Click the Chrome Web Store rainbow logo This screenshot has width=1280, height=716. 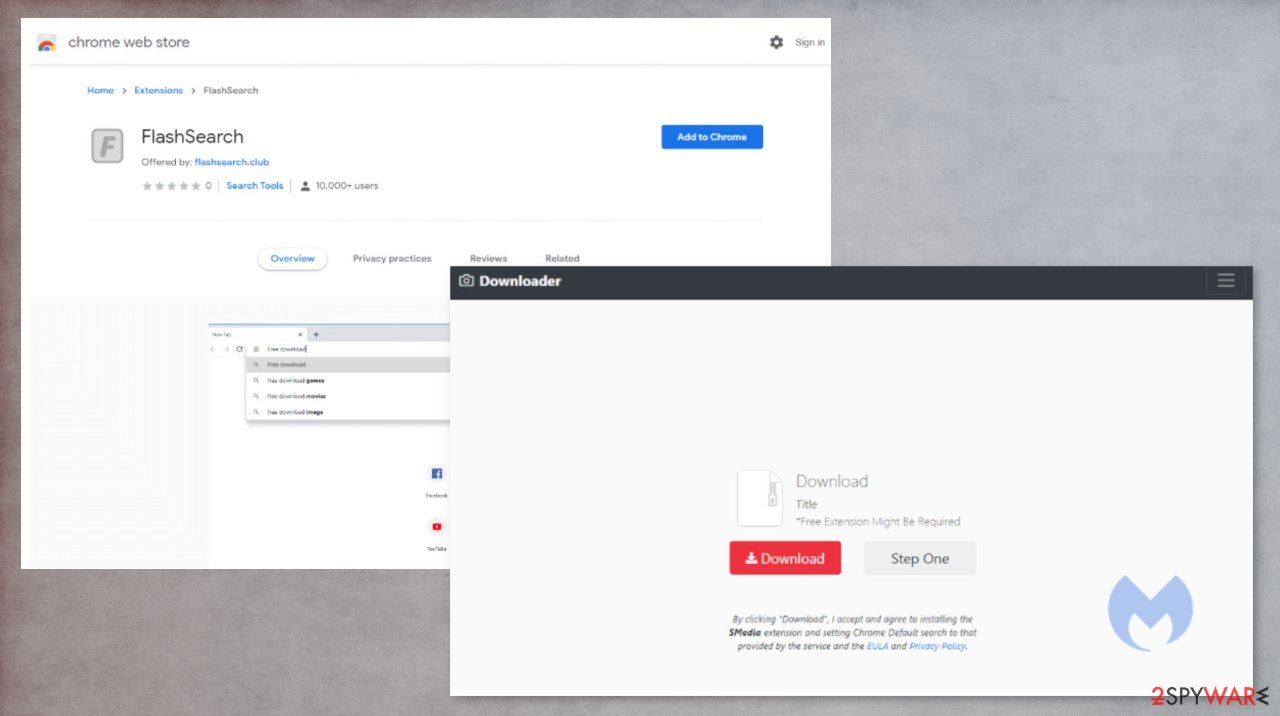tap(46, 43)
